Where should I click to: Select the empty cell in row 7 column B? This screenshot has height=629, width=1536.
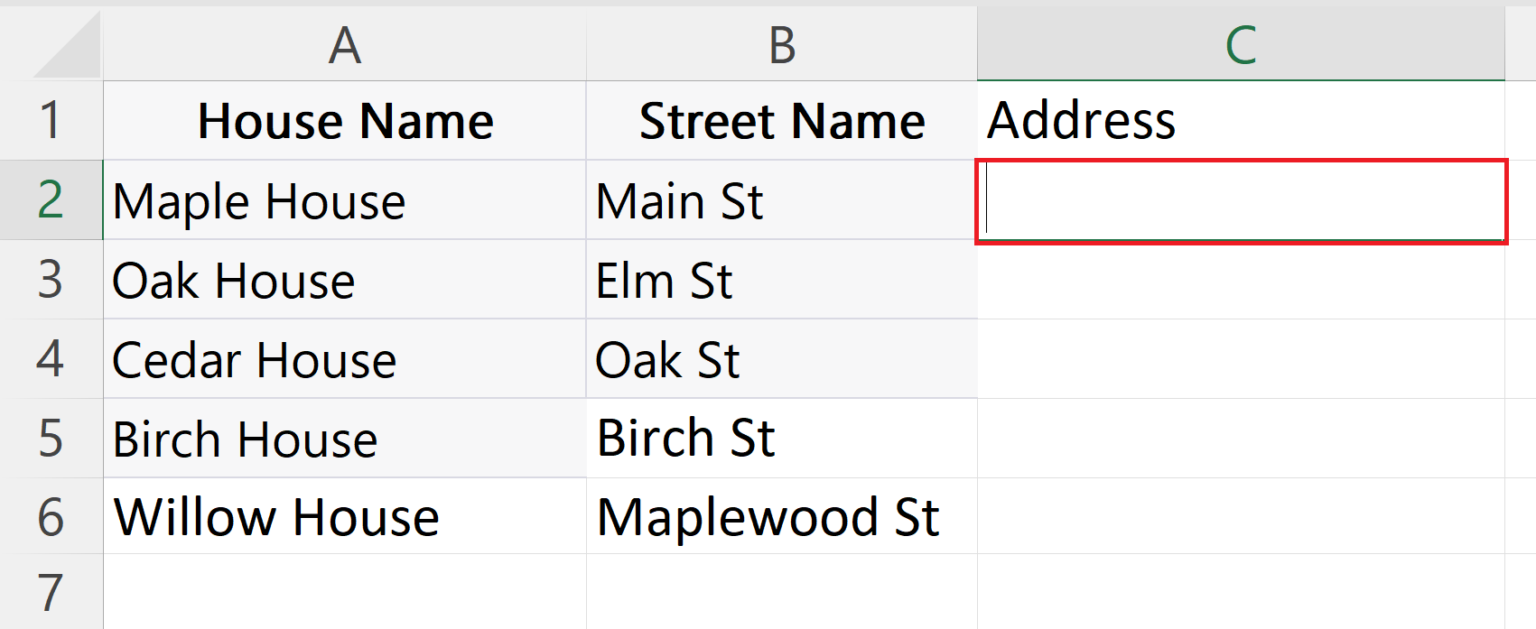[x=781, y=592]
